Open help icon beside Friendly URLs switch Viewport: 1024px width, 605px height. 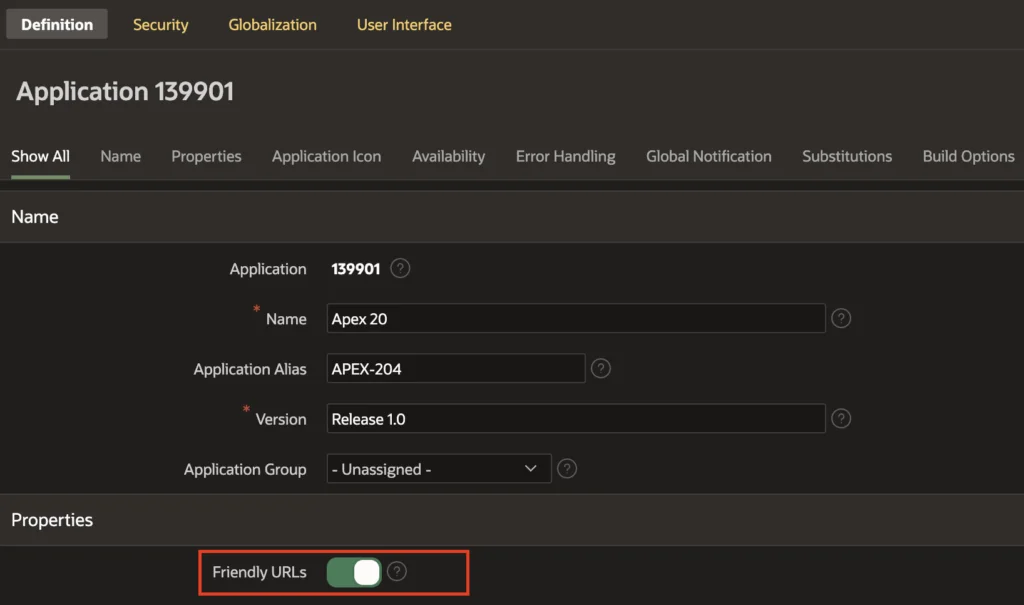[x=396, y=572]
